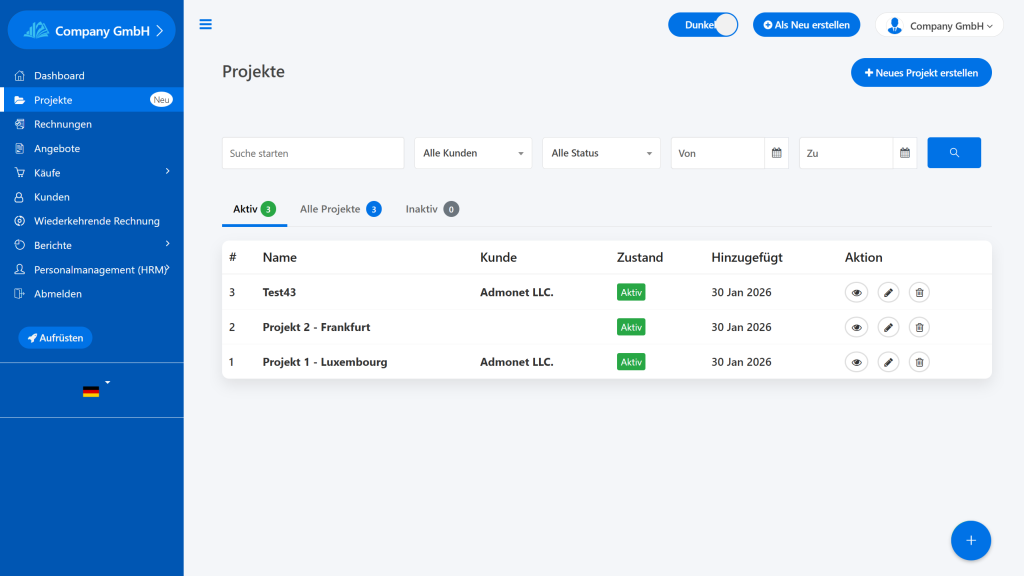Image resolution: width=1024 pixels, height=576 pixels.
Task: Click the floating blue plus button
Action: point(970,540)
